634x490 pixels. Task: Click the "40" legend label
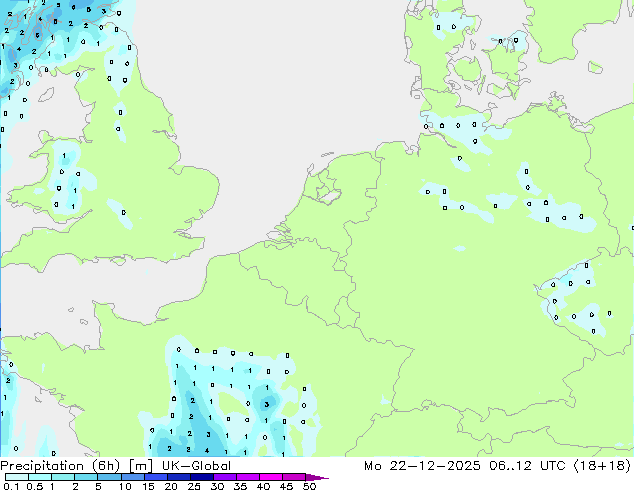click(264, 486)
